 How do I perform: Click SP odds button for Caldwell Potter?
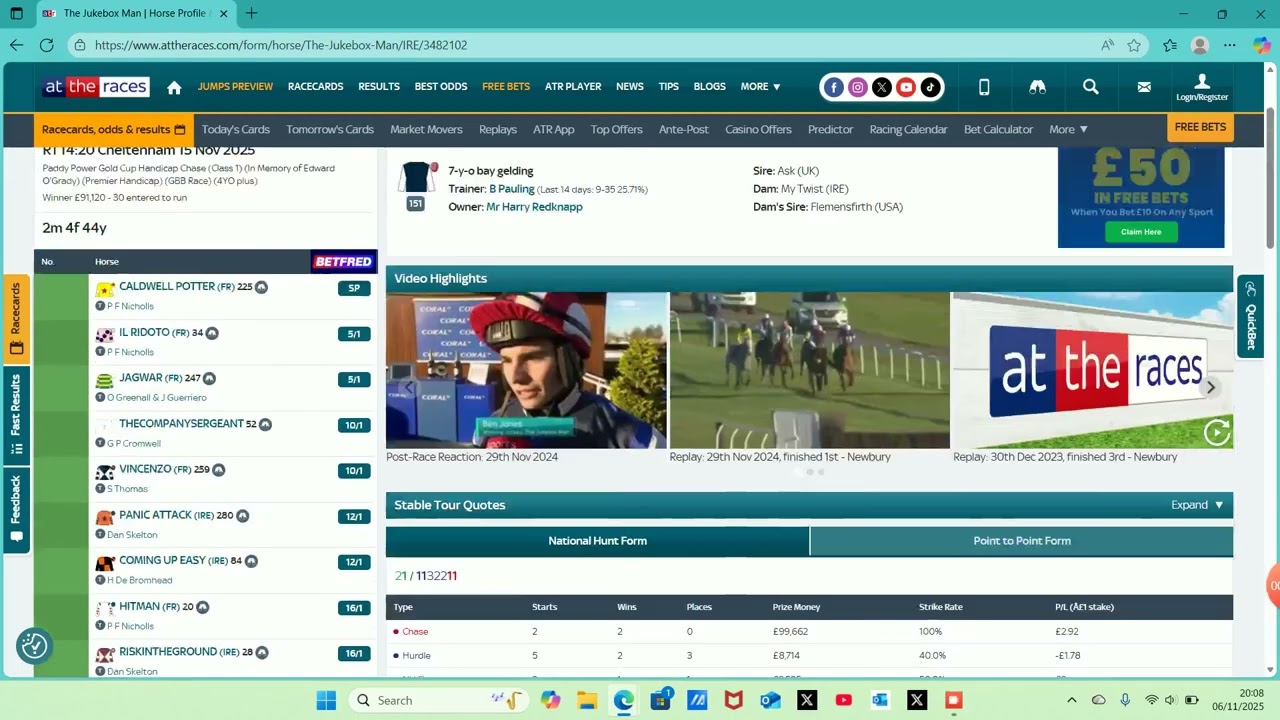[x=354, y=288]
